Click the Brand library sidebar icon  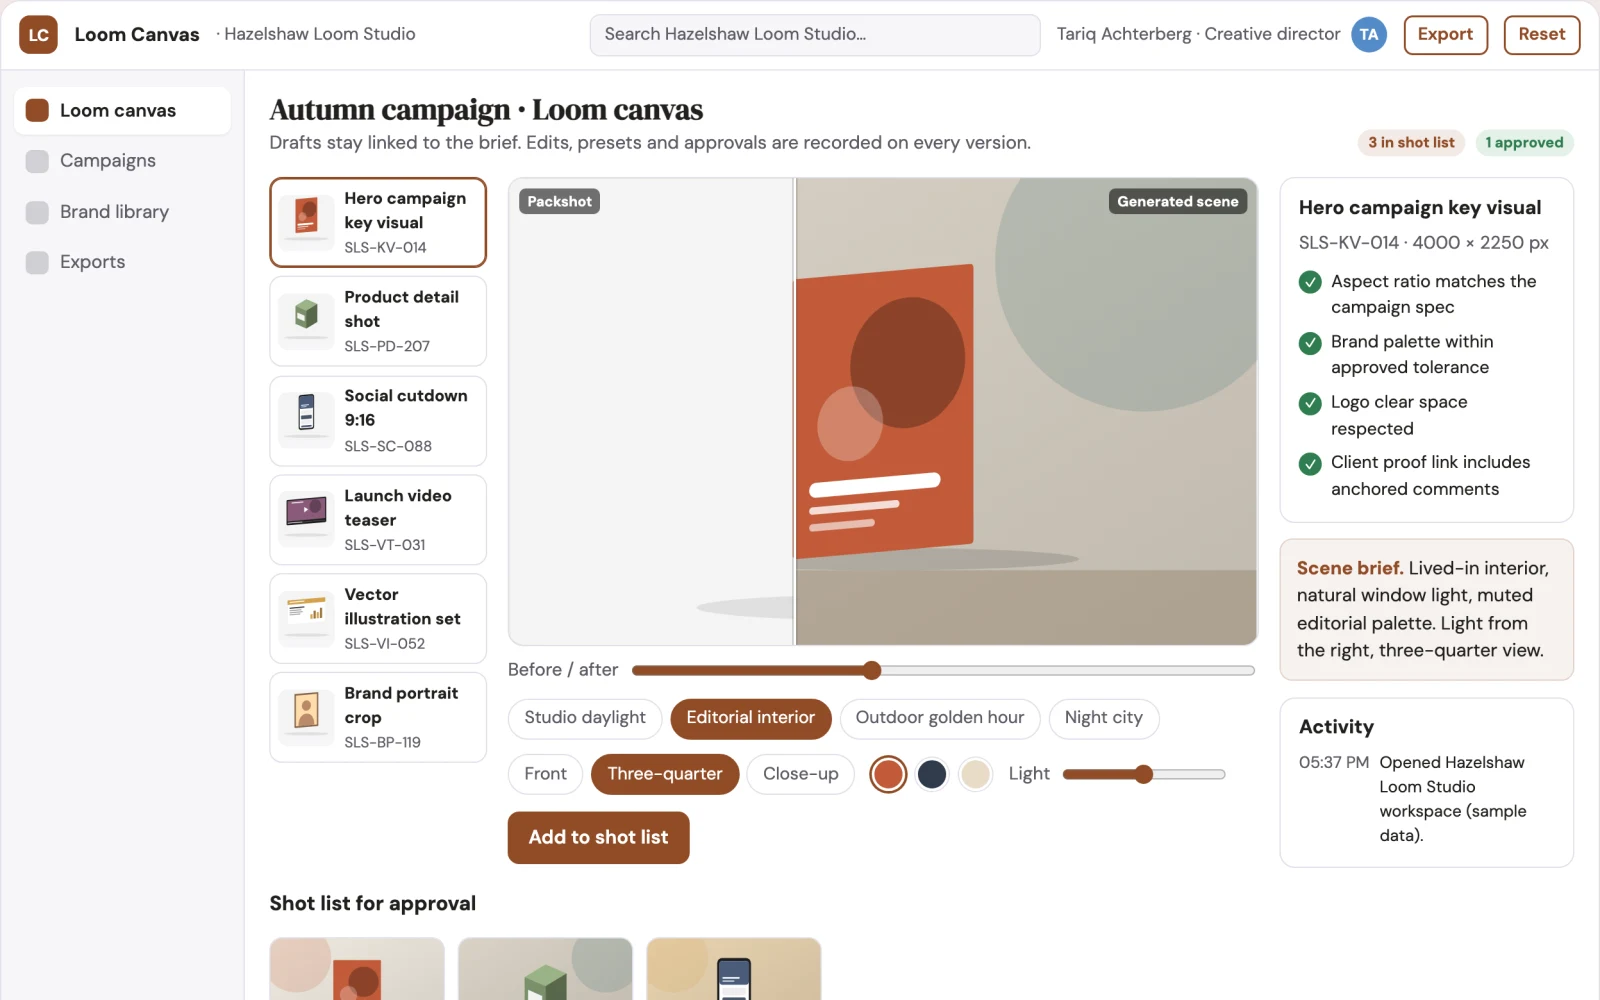coord(37,212)
